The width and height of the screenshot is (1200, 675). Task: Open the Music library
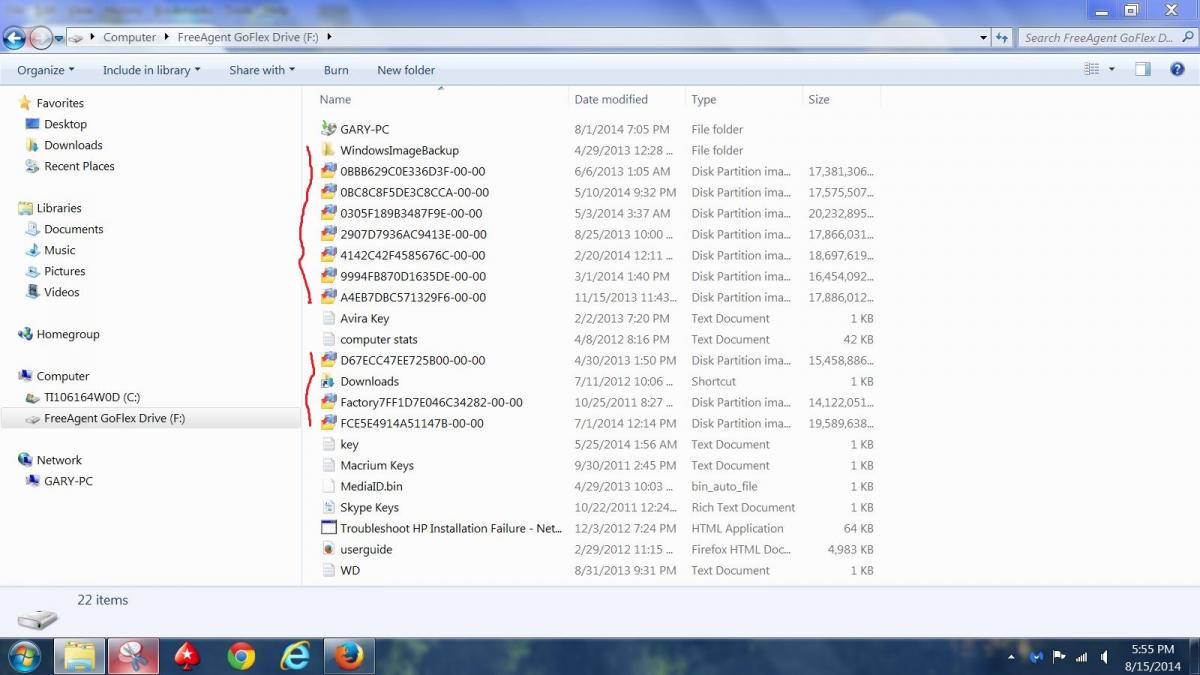[59, 250]
